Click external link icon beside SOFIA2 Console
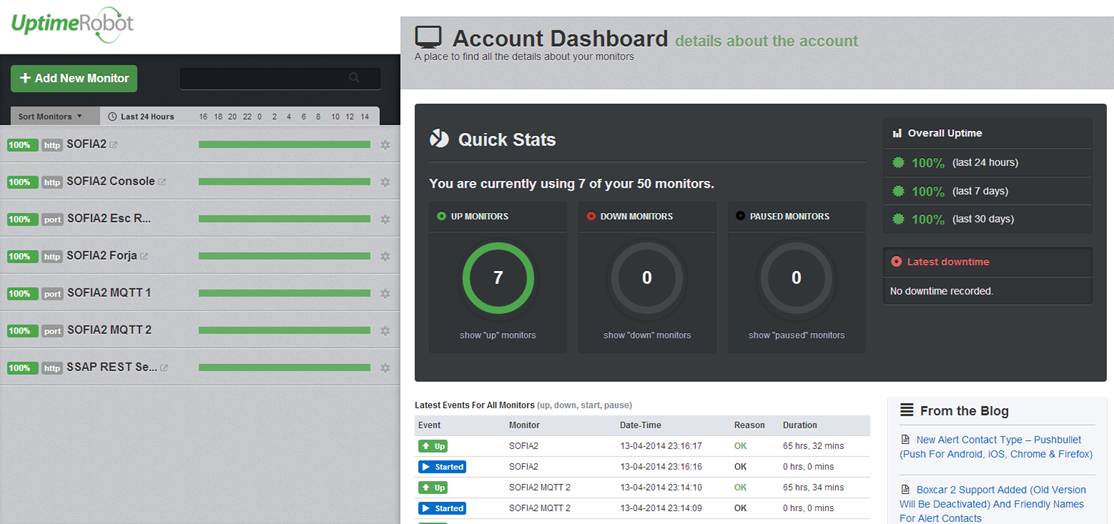This screenshot has height=524, width=1114. [162, 182]
